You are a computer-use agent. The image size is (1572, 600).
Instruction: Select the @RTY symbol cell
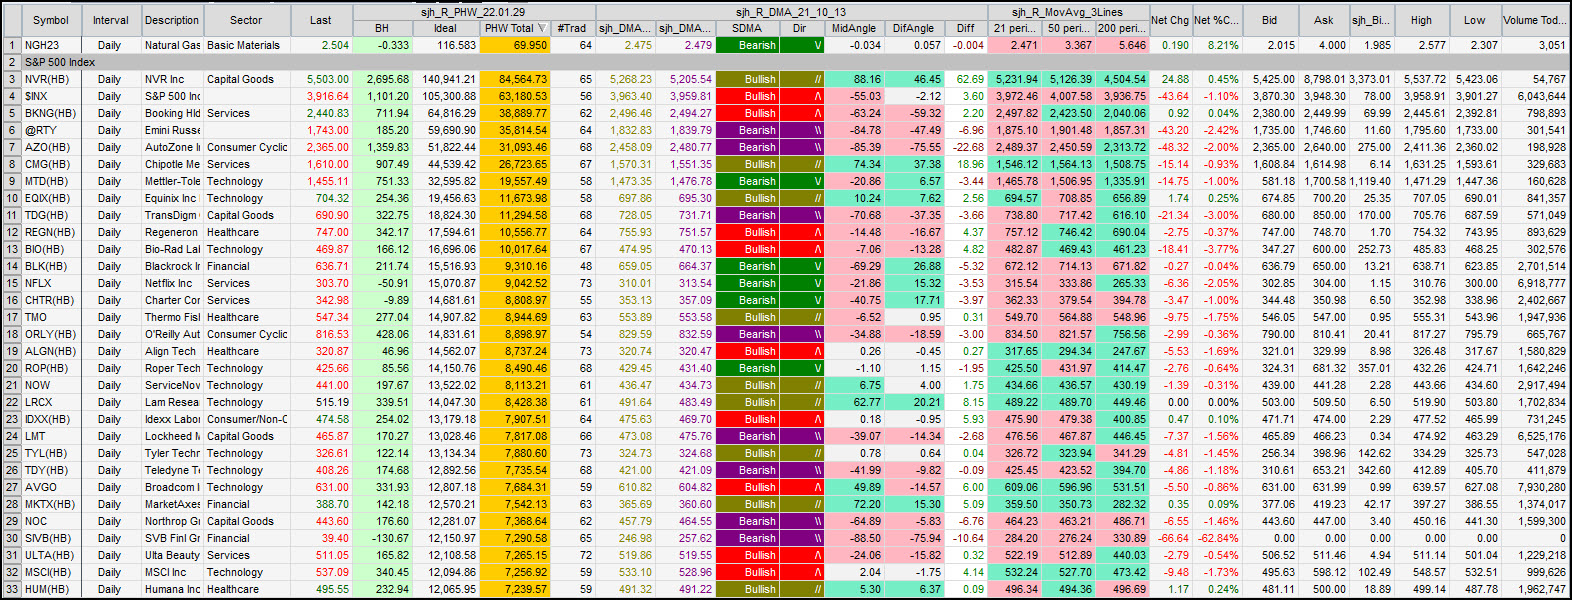tap(51, 130)
